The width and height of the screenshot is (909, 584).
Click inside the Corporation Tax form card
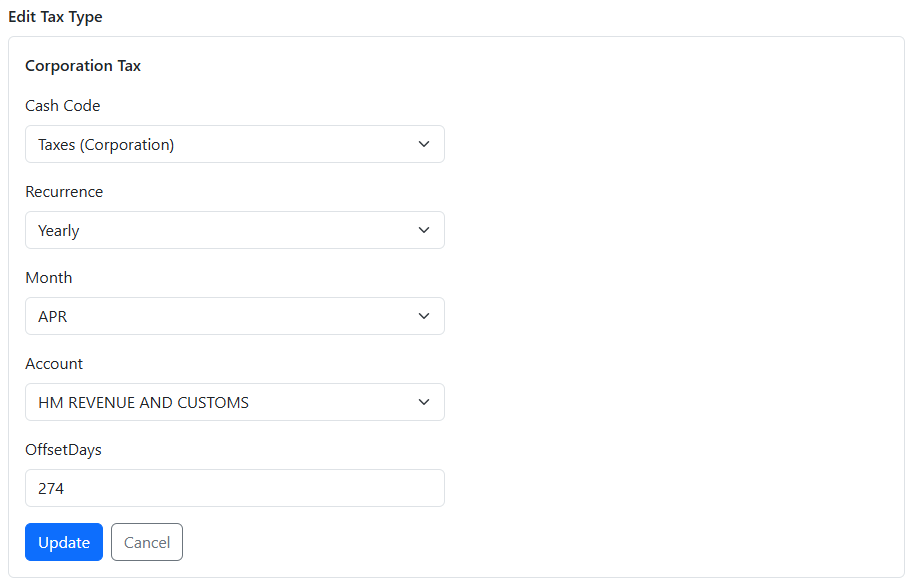coord(650,300)
